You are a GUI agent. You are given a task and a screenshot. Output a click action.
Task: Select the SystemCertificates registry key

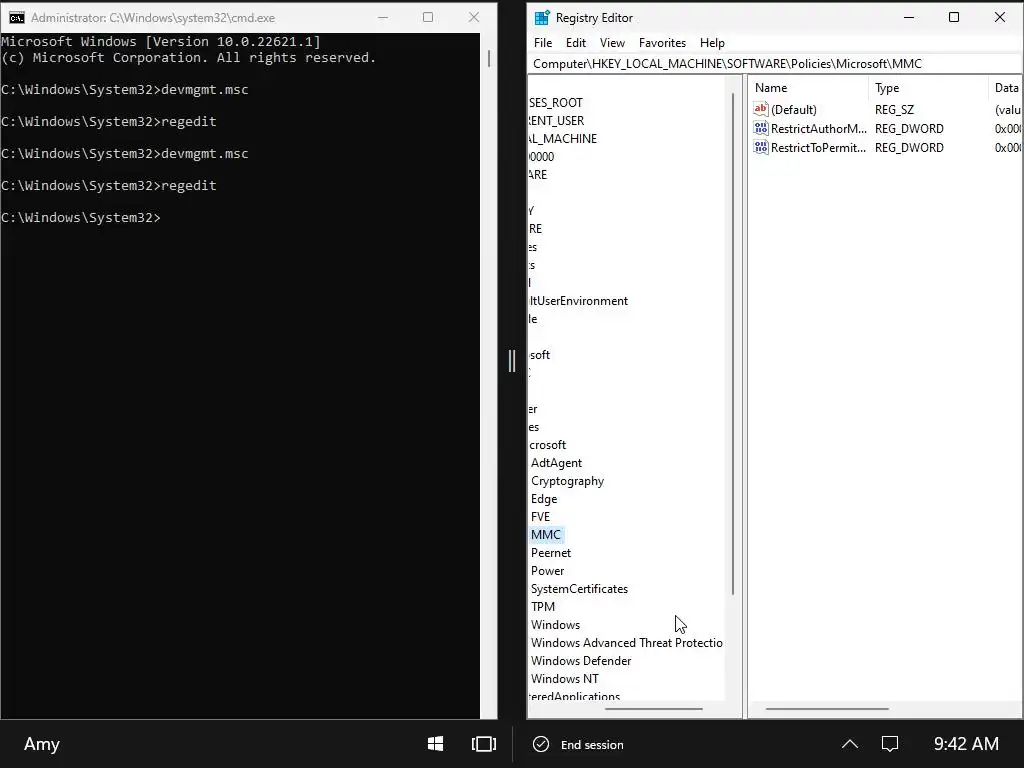(x=579, y=589)
